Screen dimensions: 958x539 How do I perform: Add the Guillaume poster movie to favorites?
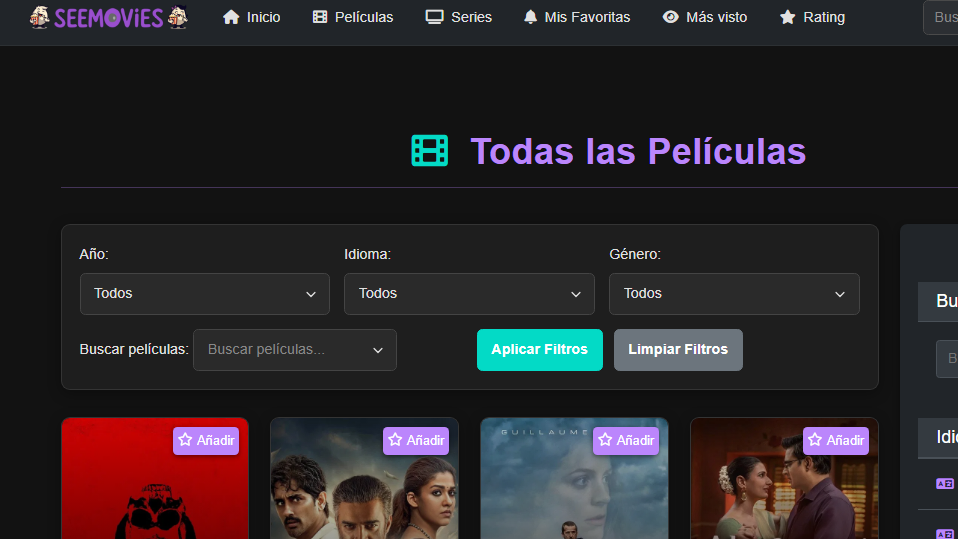coord(626,441)
